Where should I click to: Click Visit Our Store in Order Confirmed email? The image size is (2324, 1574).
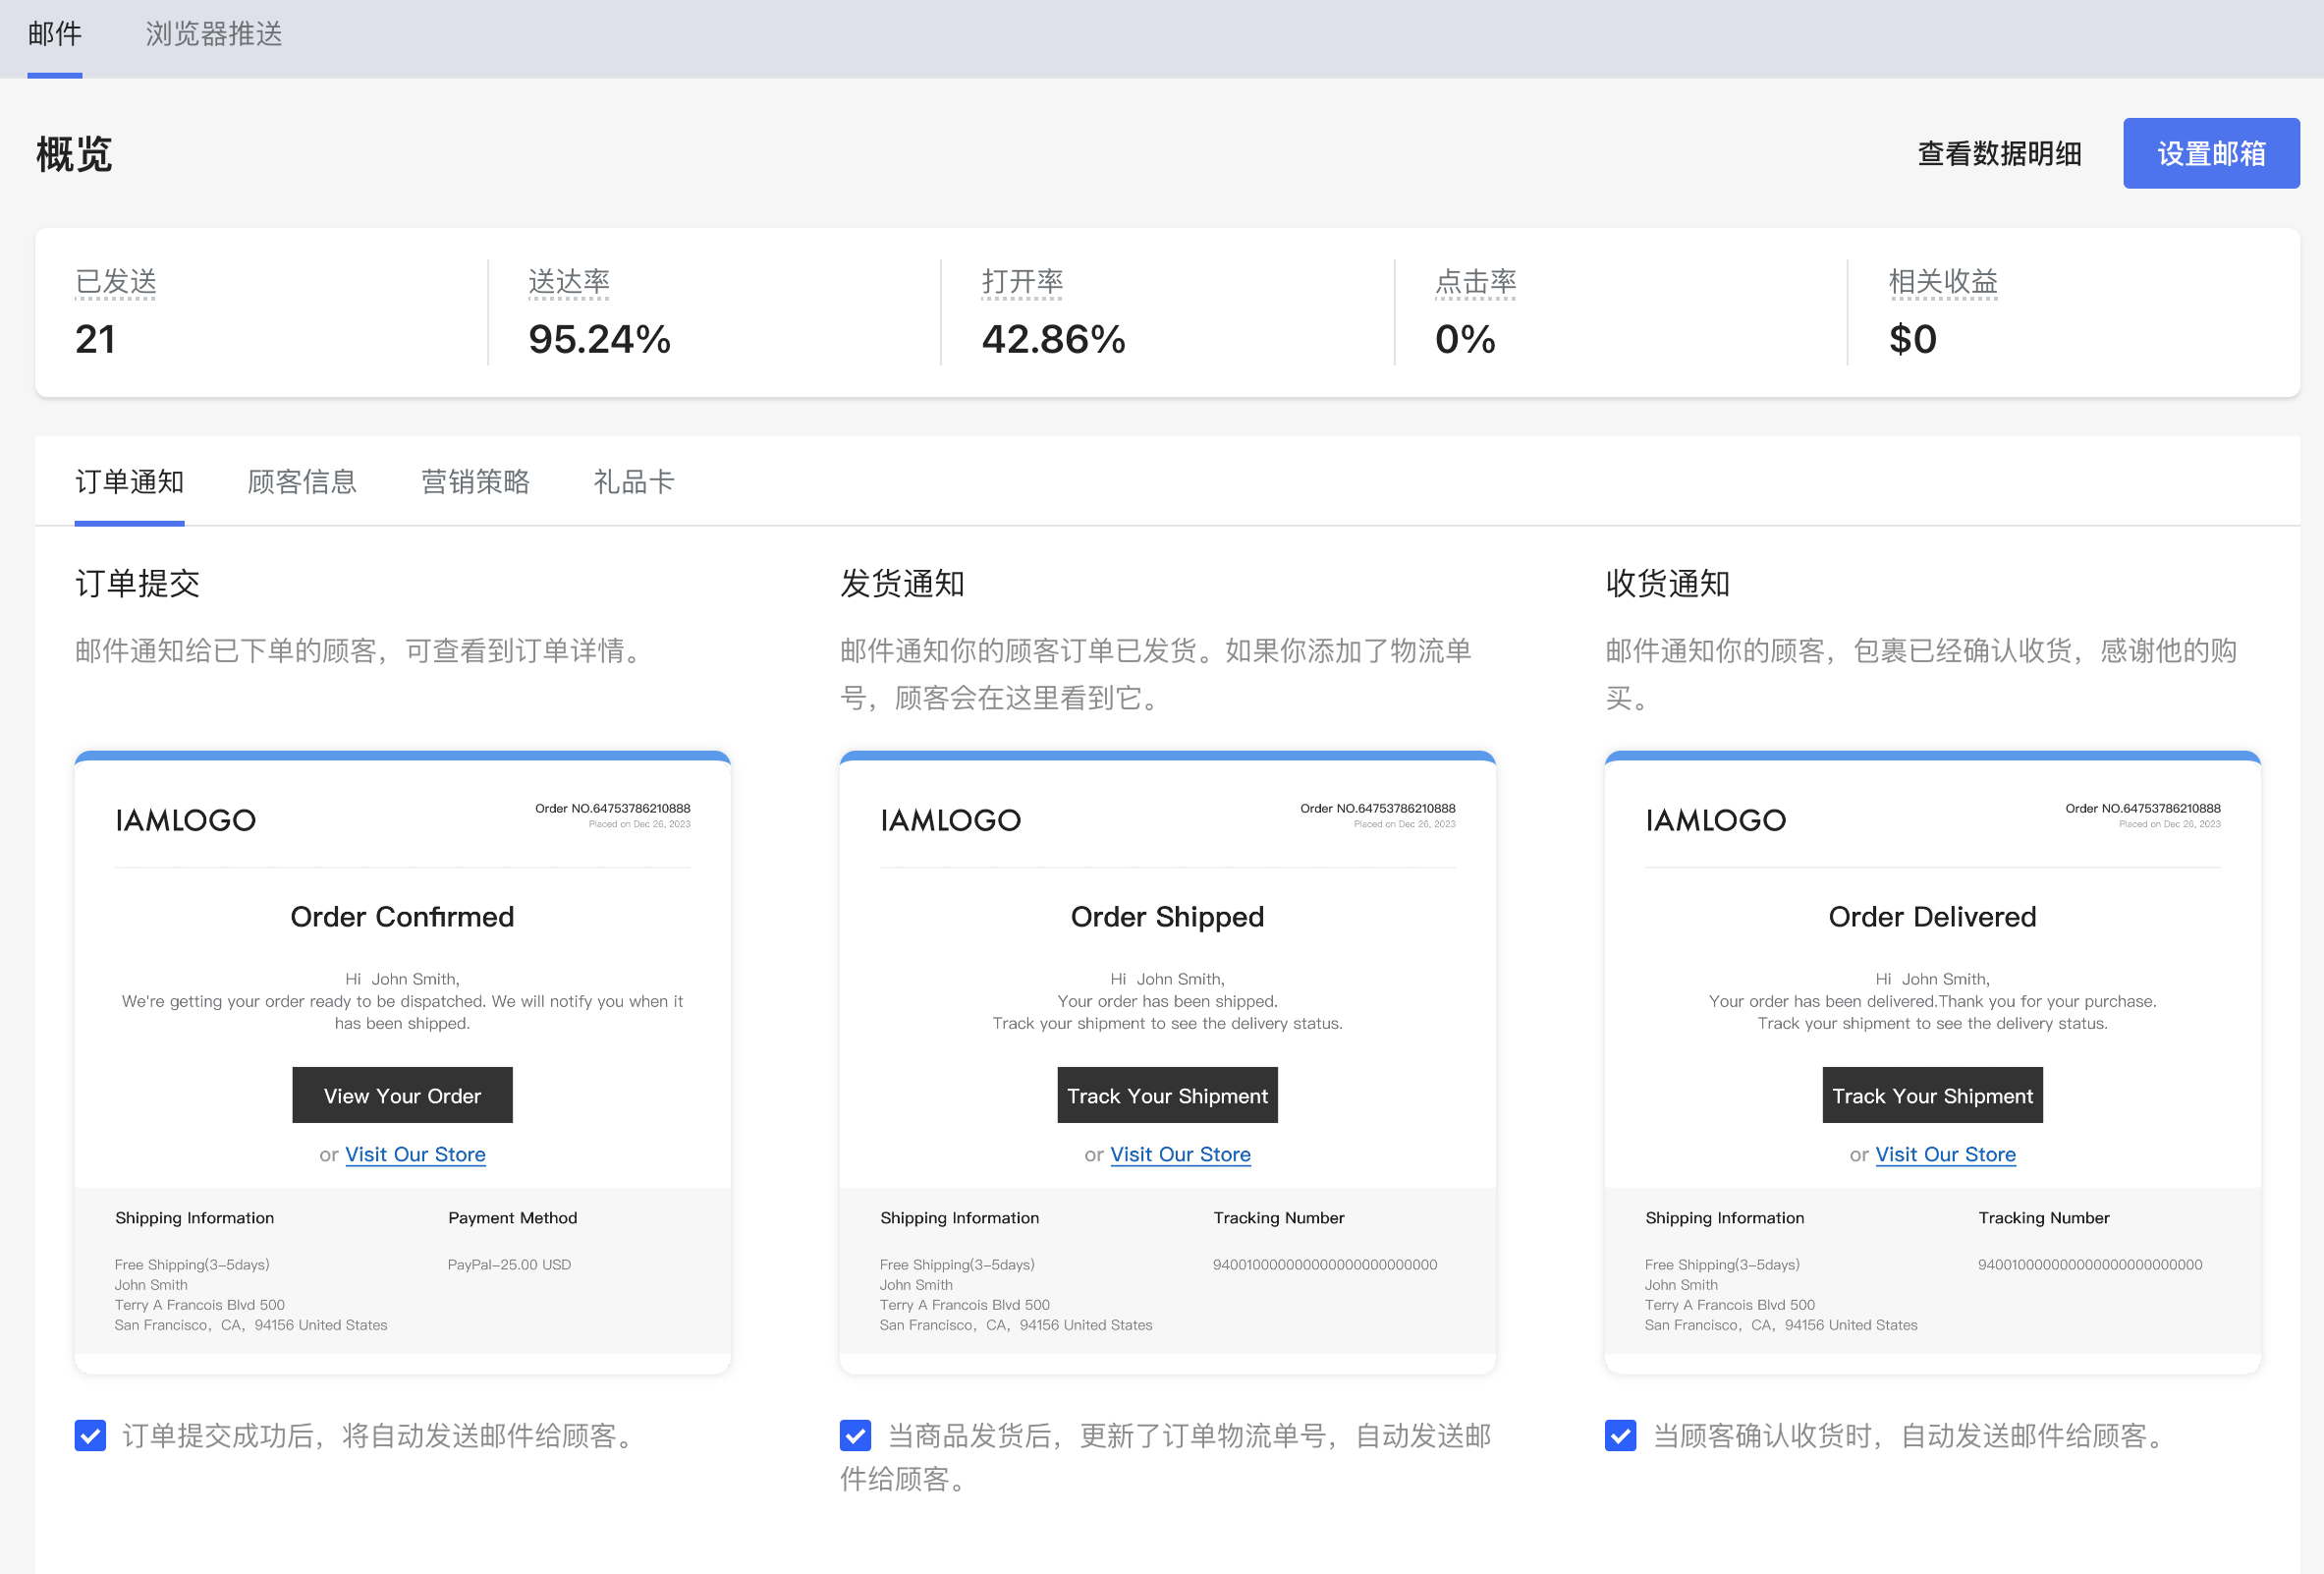coord(415,1154)
